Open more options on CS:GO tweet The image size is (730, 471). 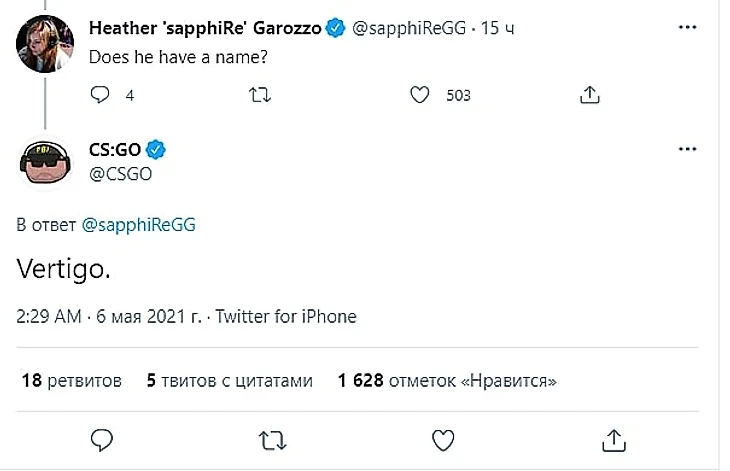687,149
